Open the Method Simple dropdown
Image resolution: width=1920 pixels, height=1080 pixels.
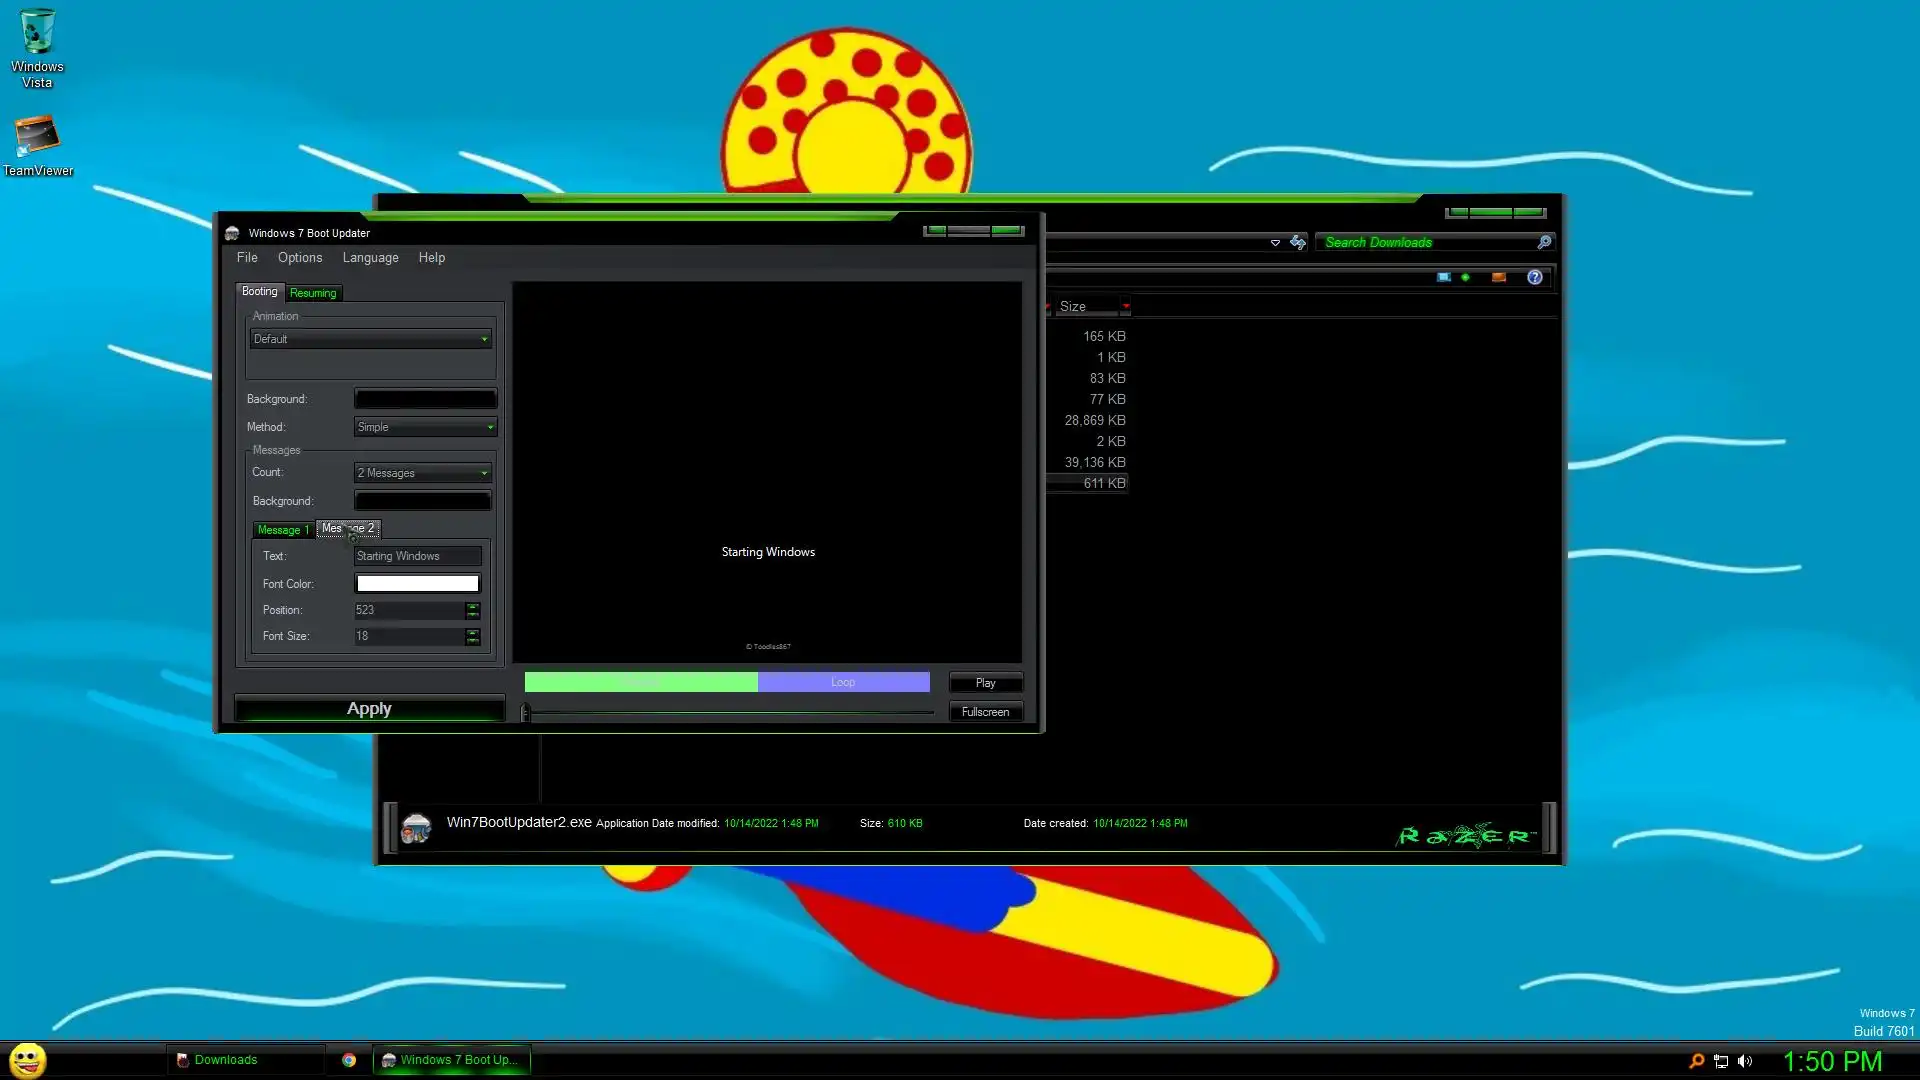[425, 427]
